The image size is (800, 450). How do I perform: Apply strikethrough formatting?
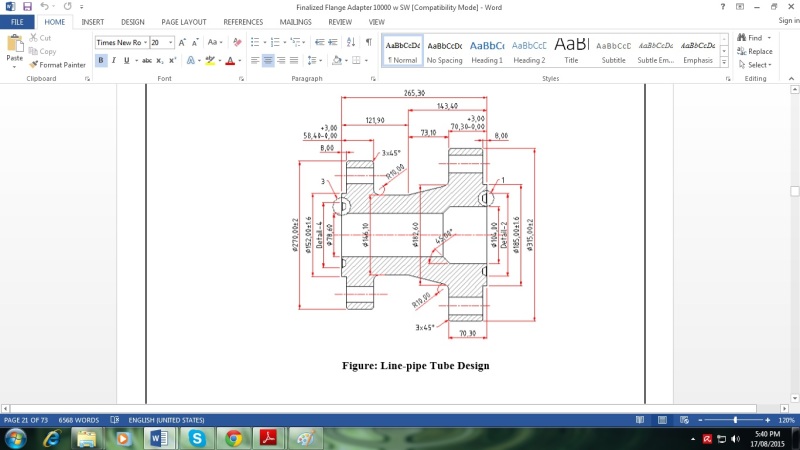tap(147, 60)
